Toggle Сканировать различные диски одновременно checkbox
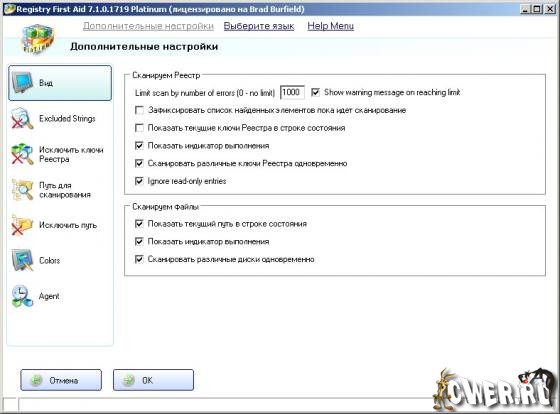The width and height of the screenshot is (560, 414). (x=139, y=259)
